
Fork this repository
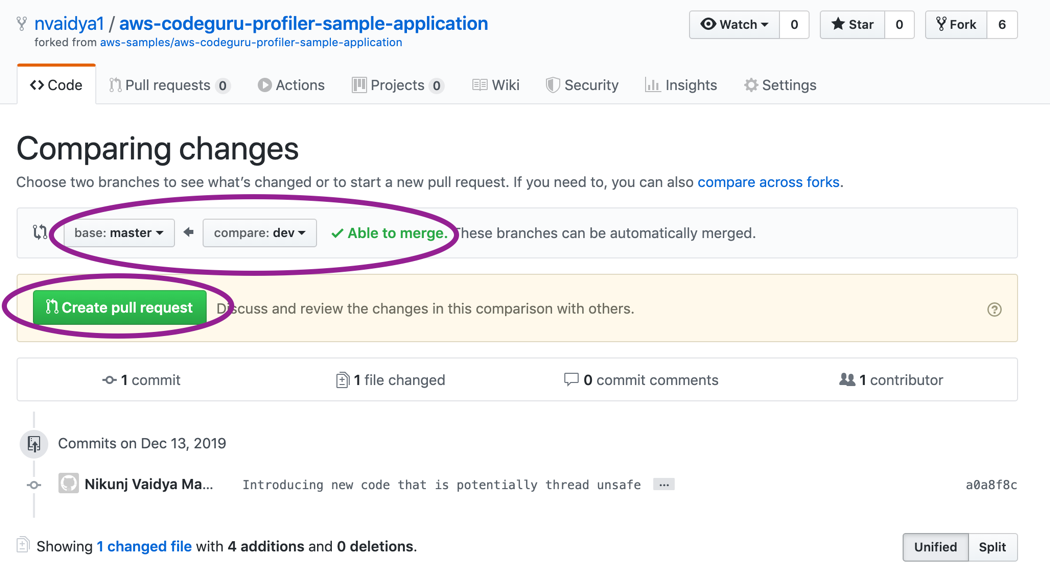click(956, 25)
